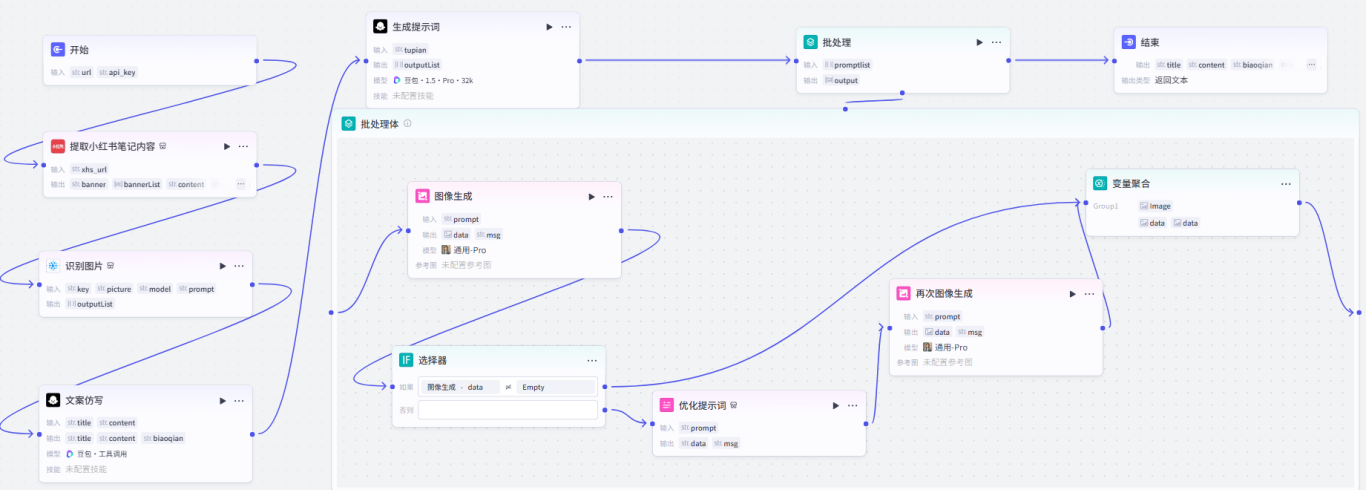
Task: Run the 再次图像生成 node
Action: 1073,294
